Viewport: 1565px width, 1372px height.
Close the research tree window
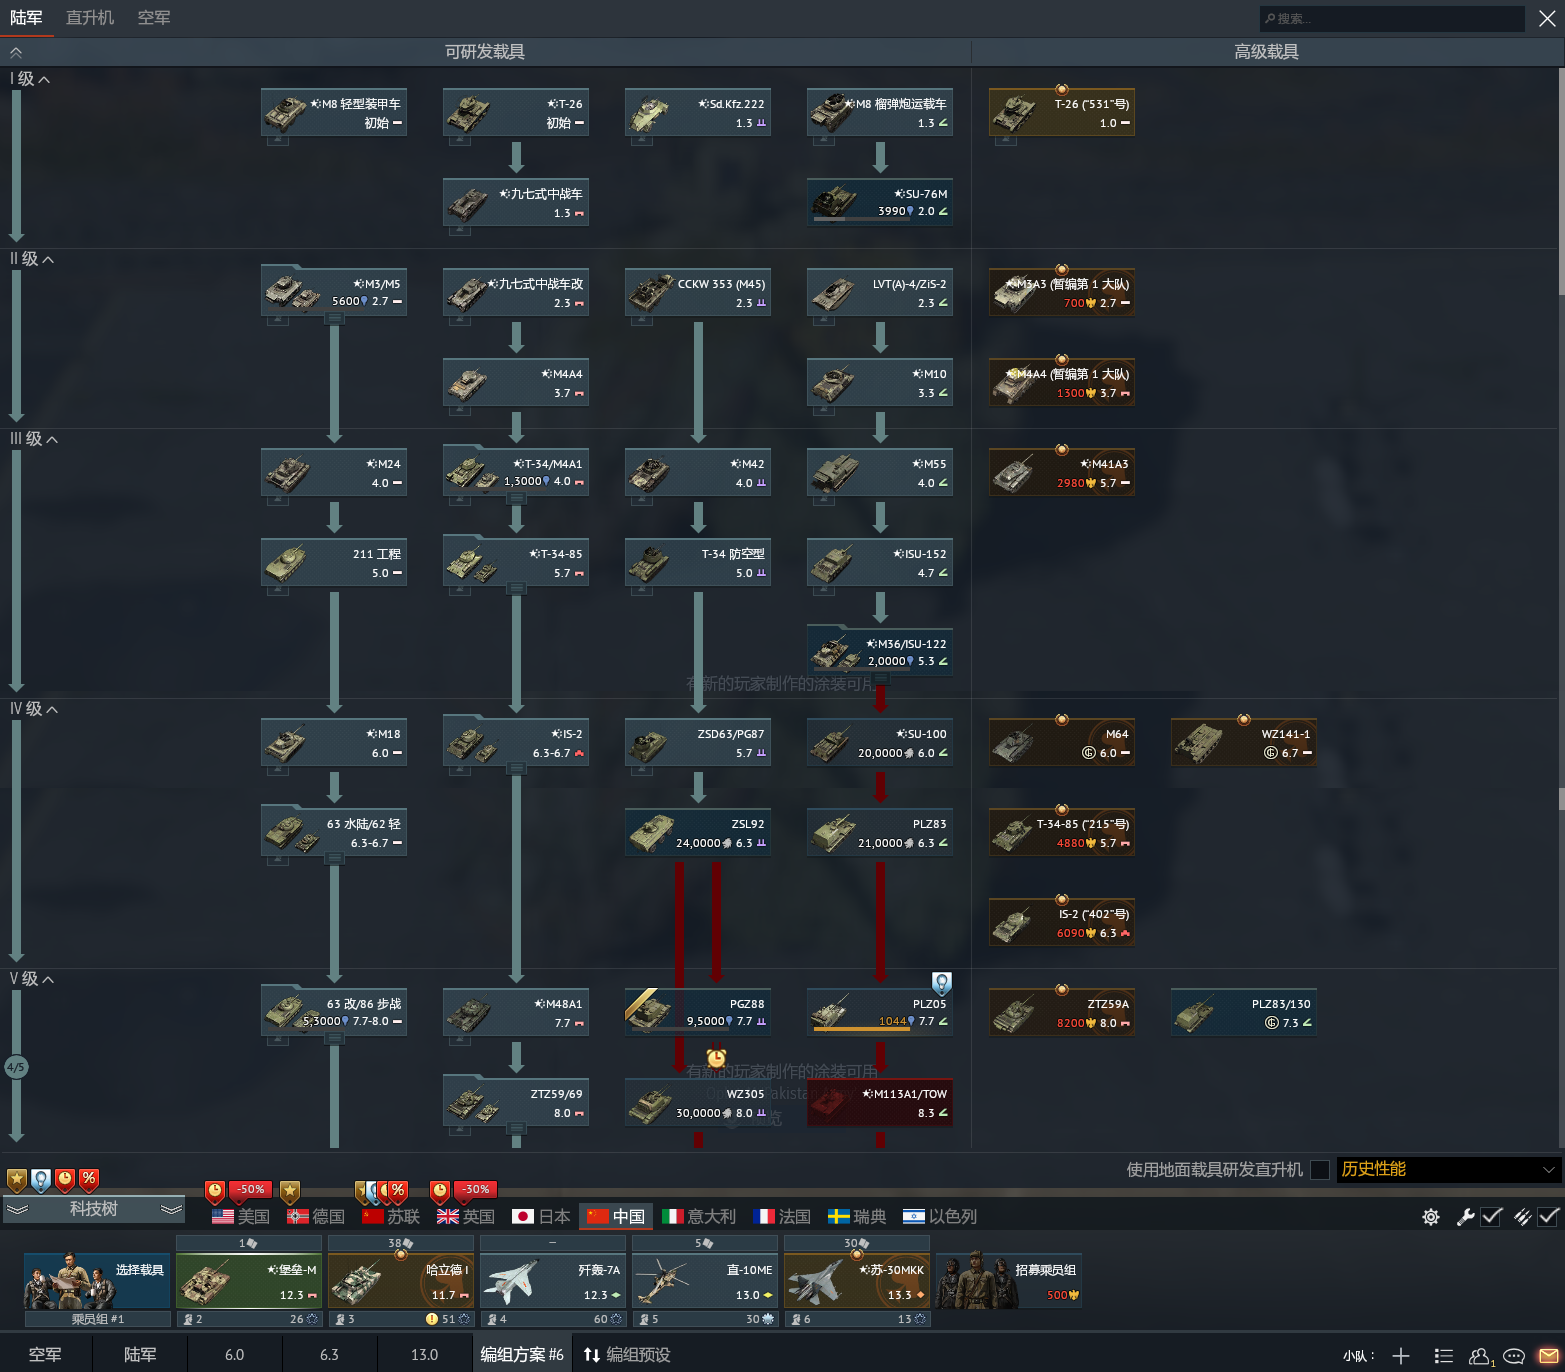coord(1547,19)
